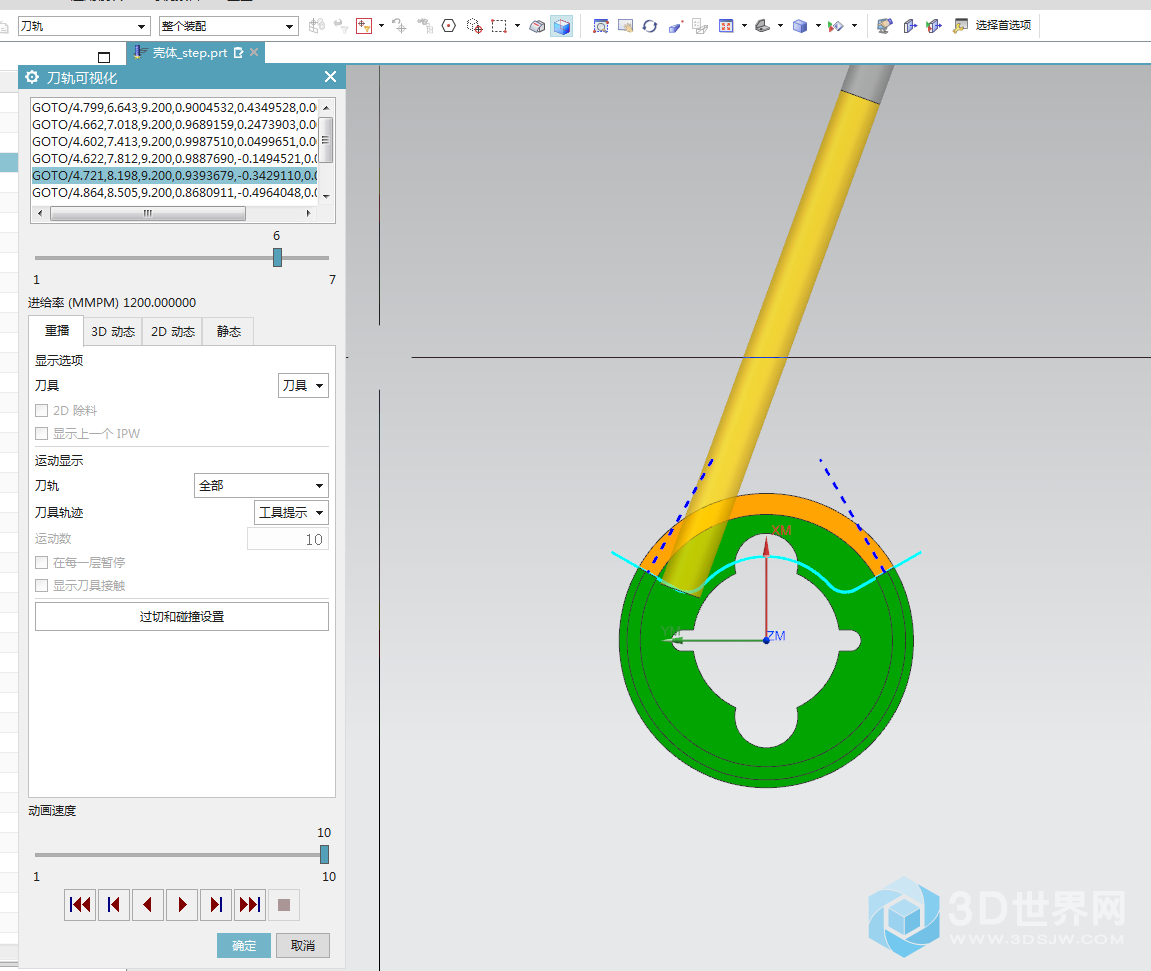Click the 运动数 input field
1151x971 pixels.
tap(288, 539)
